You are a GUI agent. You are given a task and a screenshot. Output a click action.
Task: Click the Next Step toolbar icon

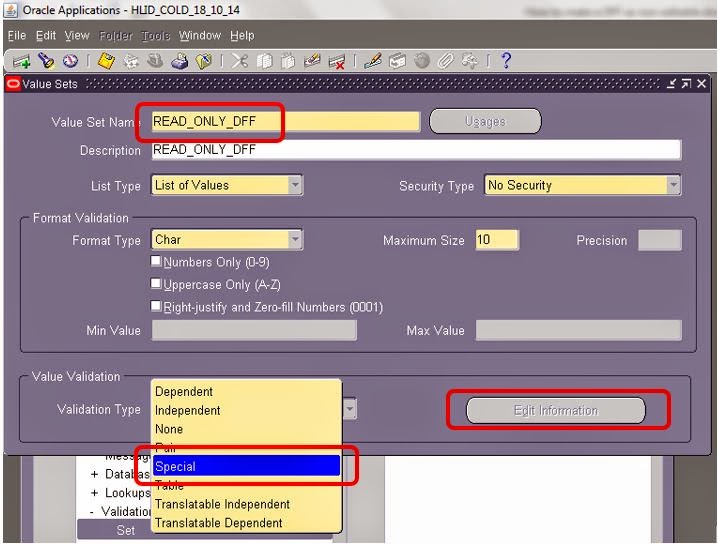tap(131, 61)
